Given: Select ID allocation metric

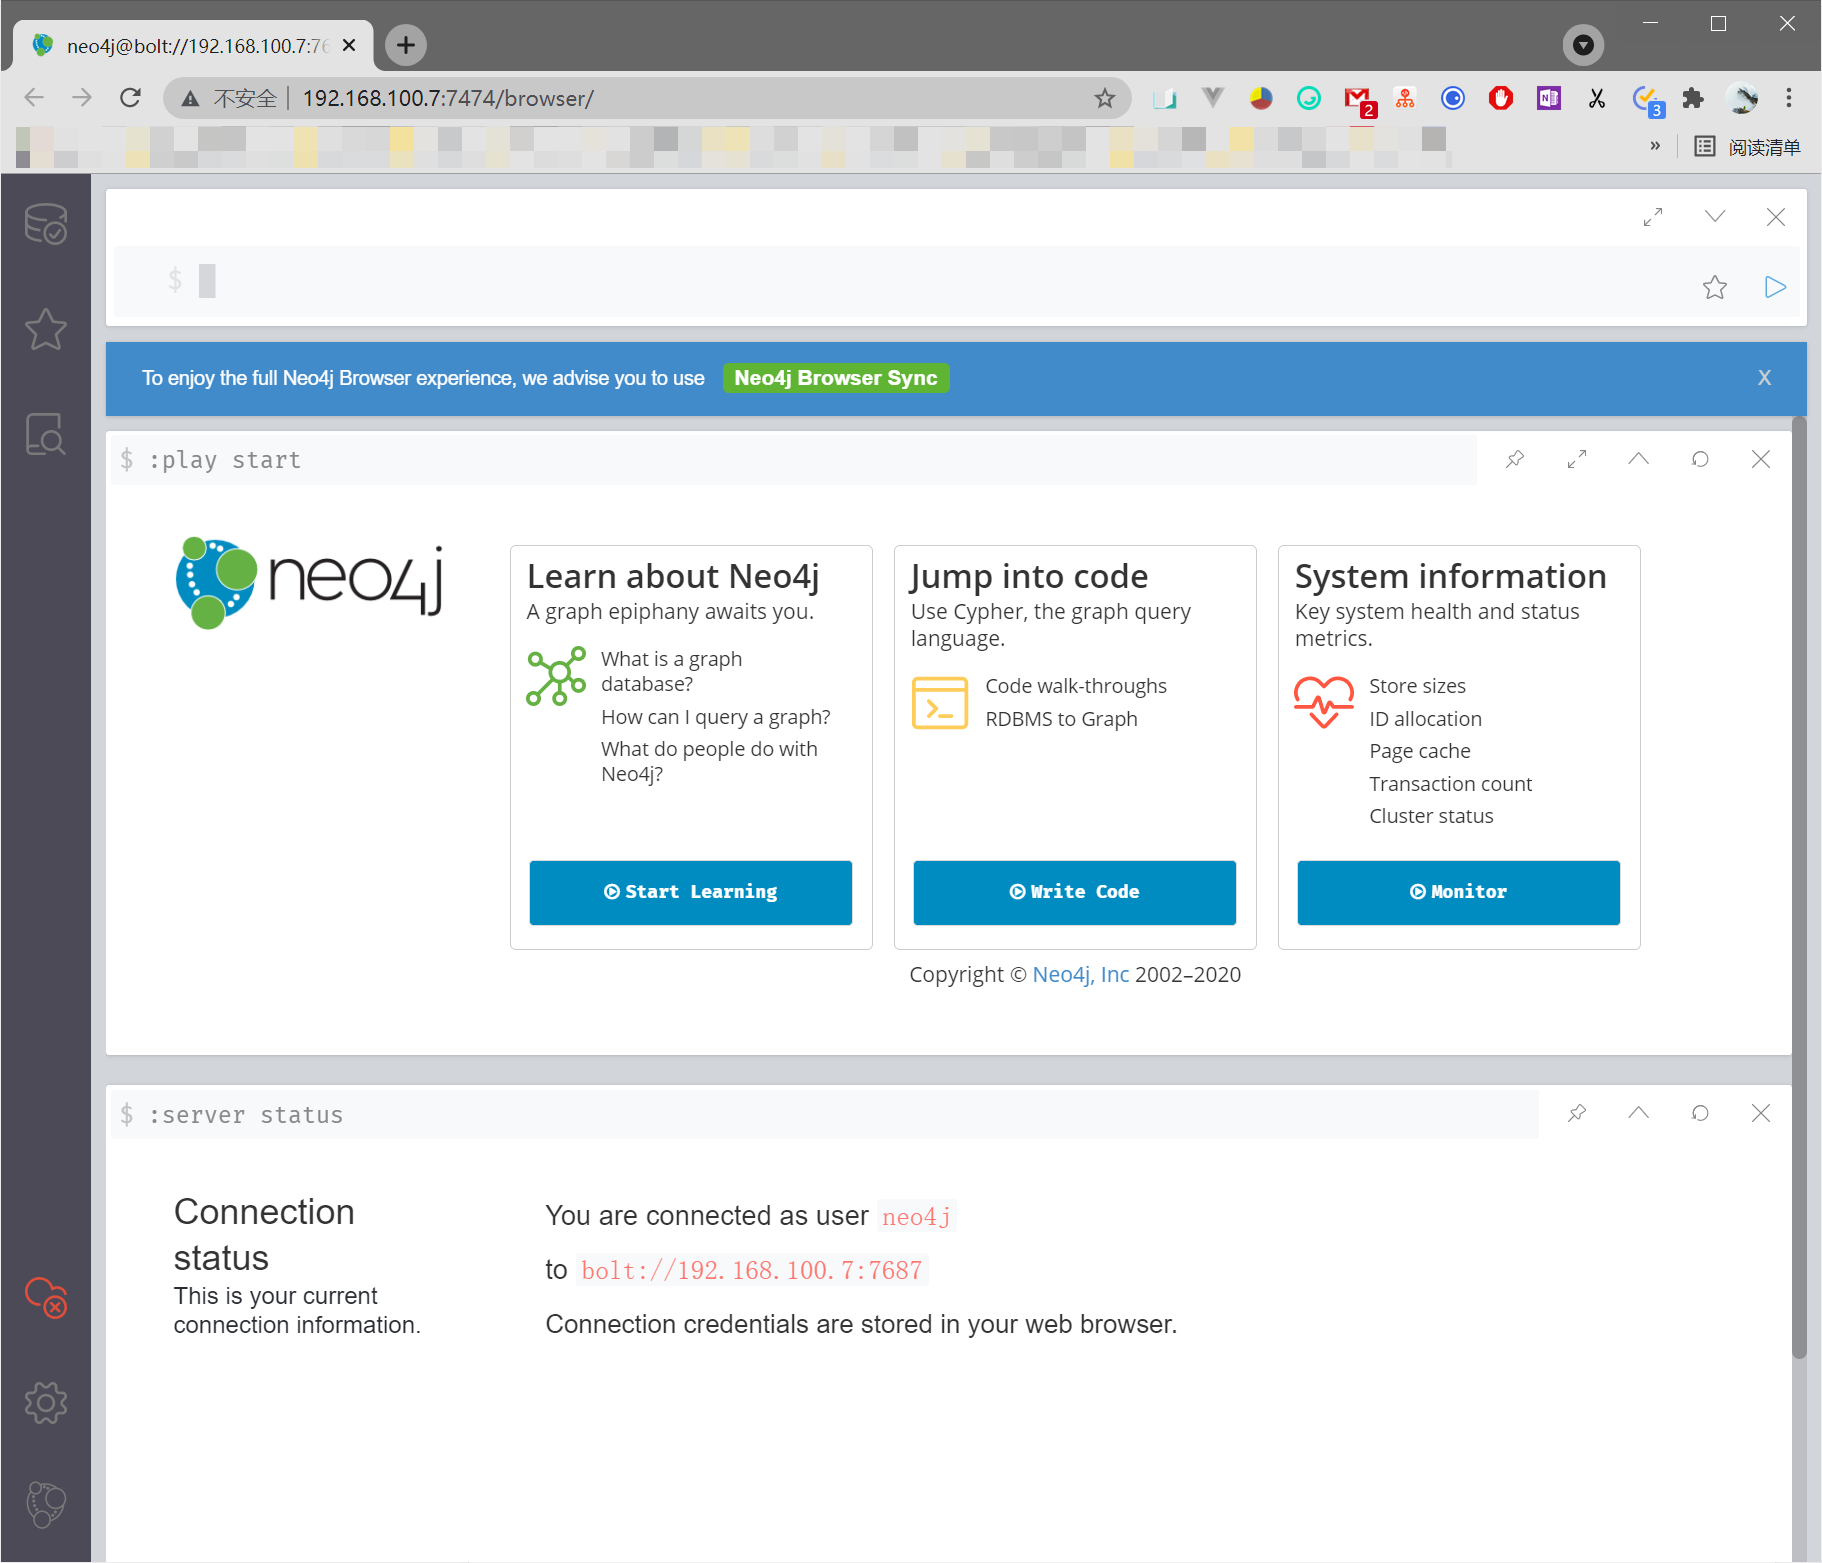Looking at the screenshot, I should [x=1425, y=719].
